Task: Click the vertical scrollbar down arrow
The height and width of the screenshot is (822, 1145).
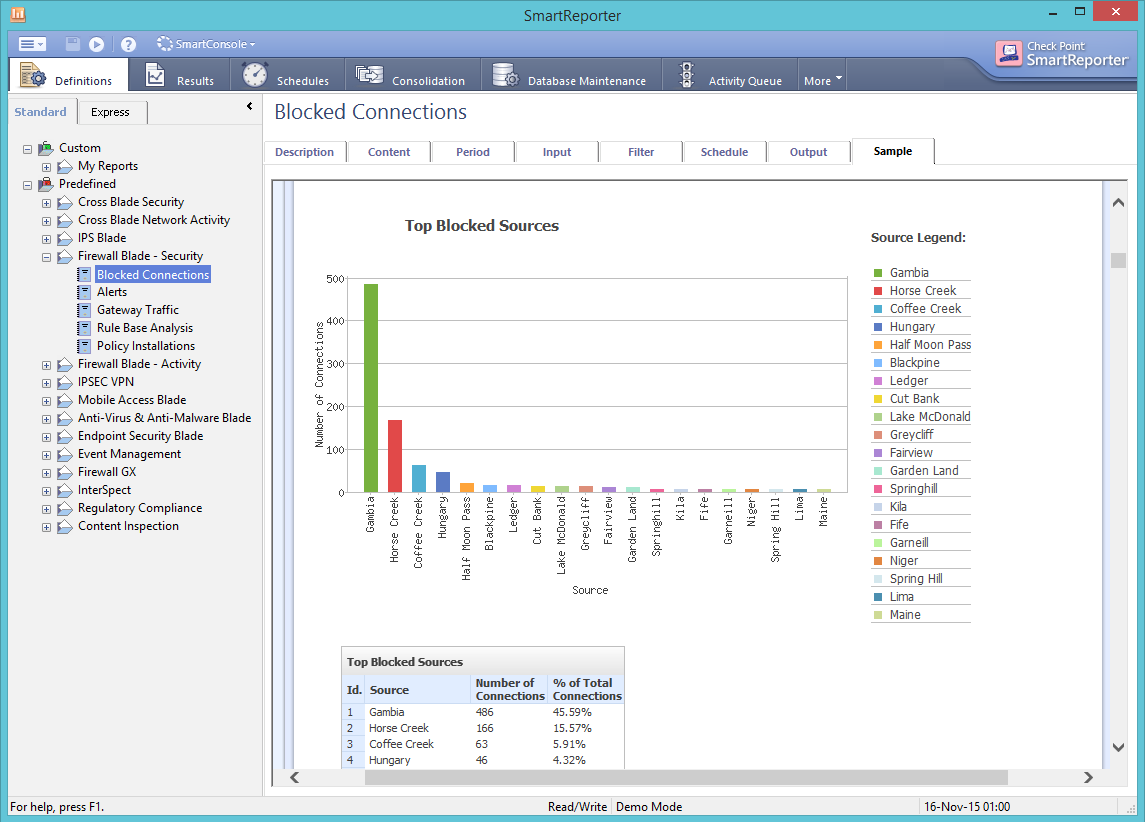Action: point(1118,747)
